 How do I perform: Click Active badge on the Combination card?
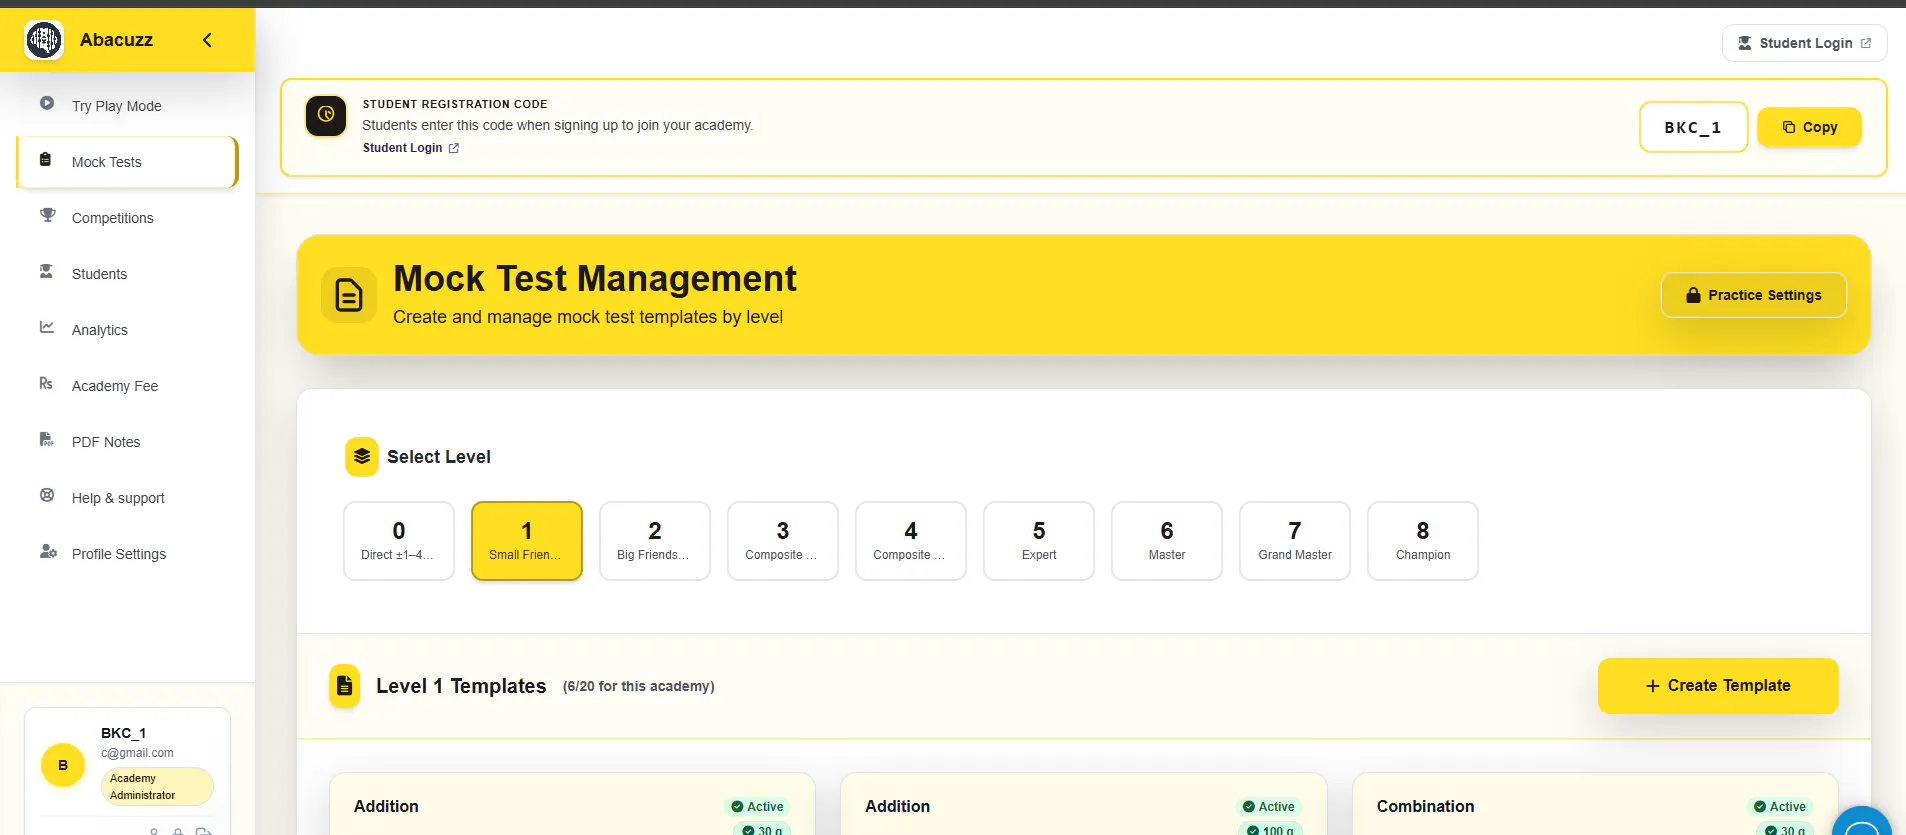click(1780, 807)
